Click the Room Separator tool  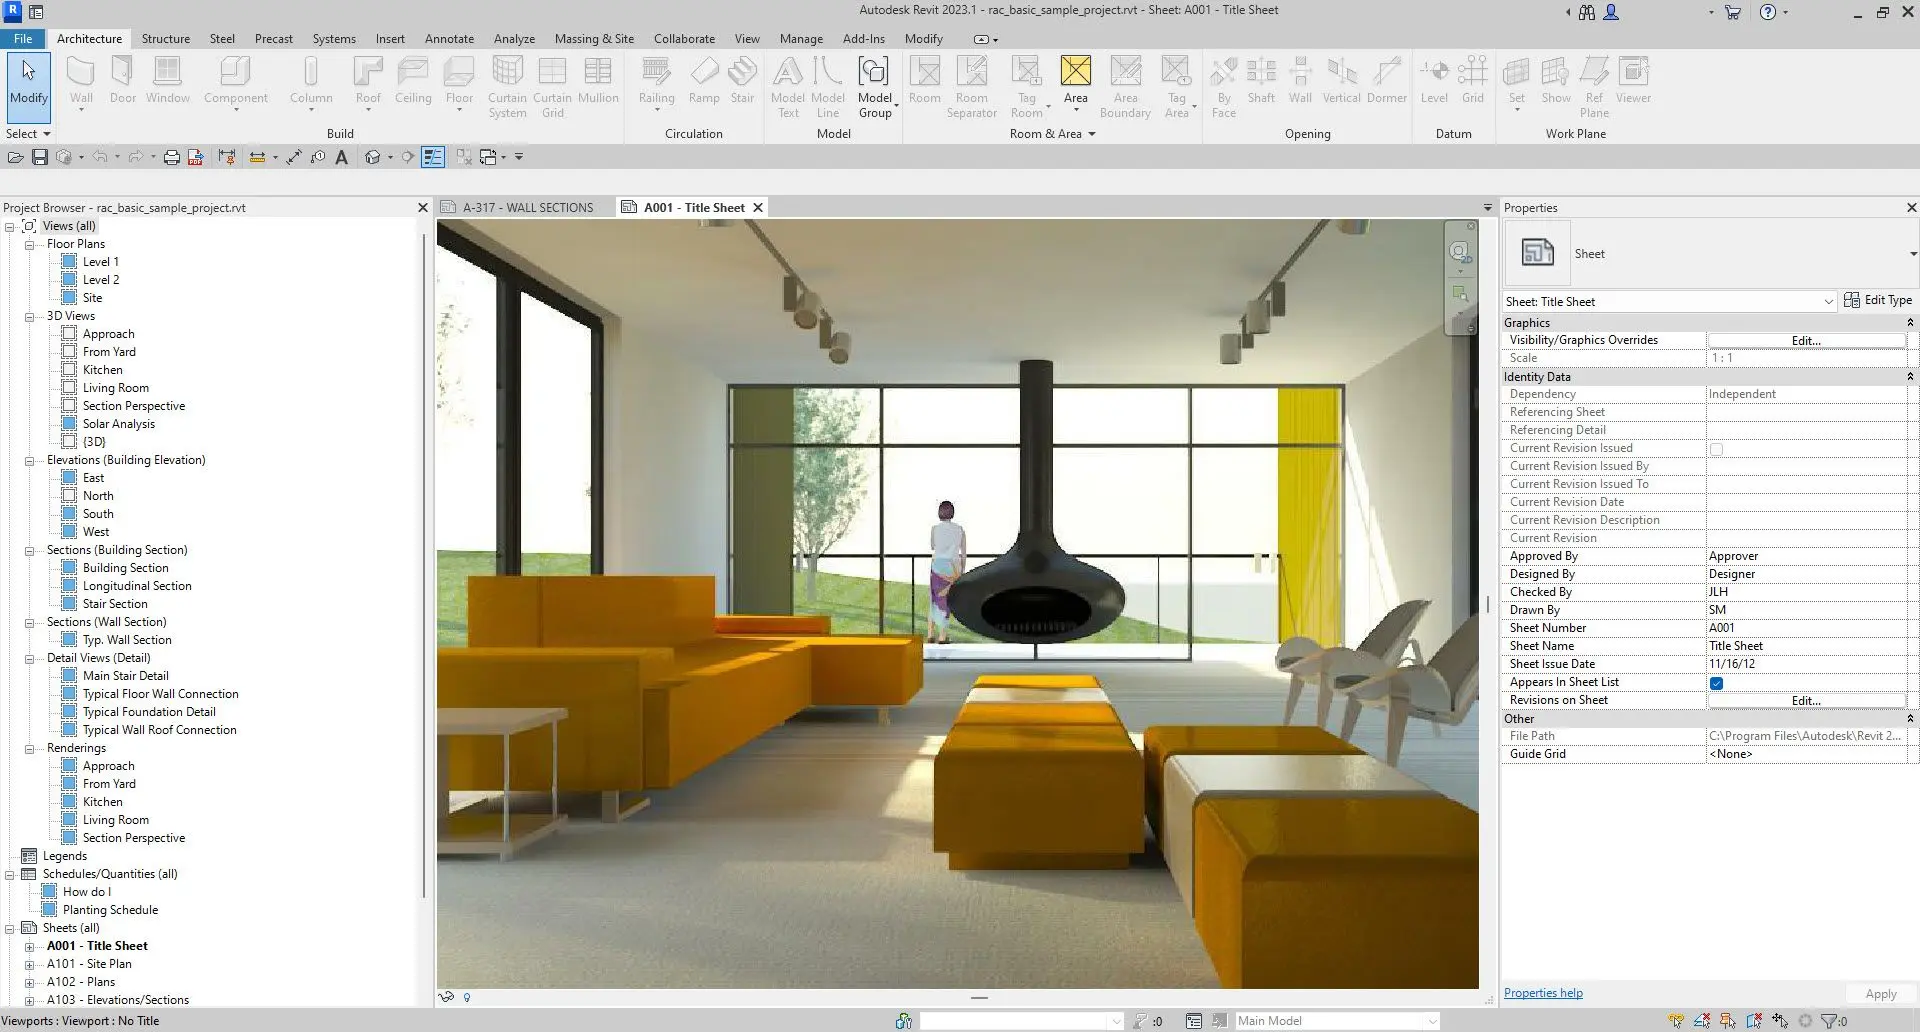click(x=971, y=88)
